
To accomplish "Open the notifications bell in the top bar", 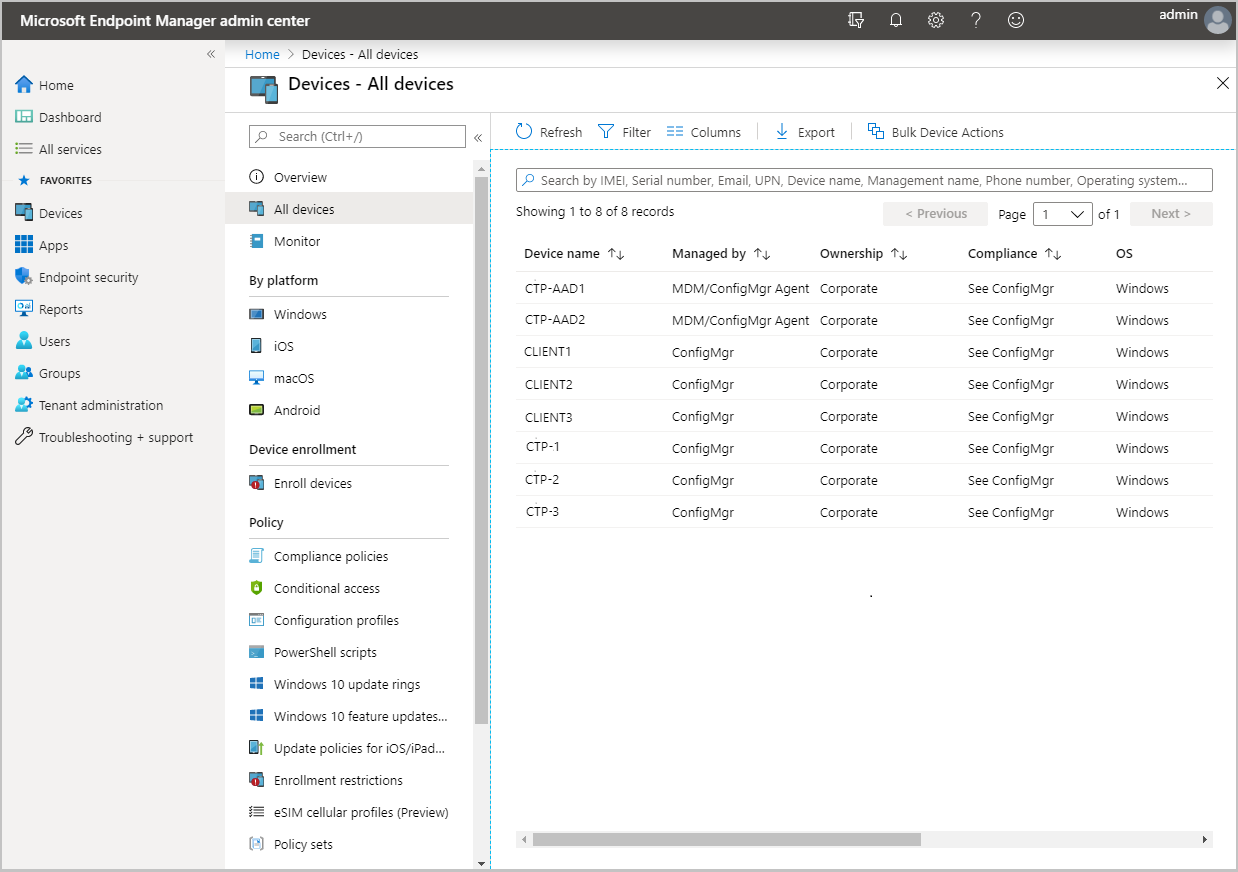I will pyautogui.click(x=895, y=19).
